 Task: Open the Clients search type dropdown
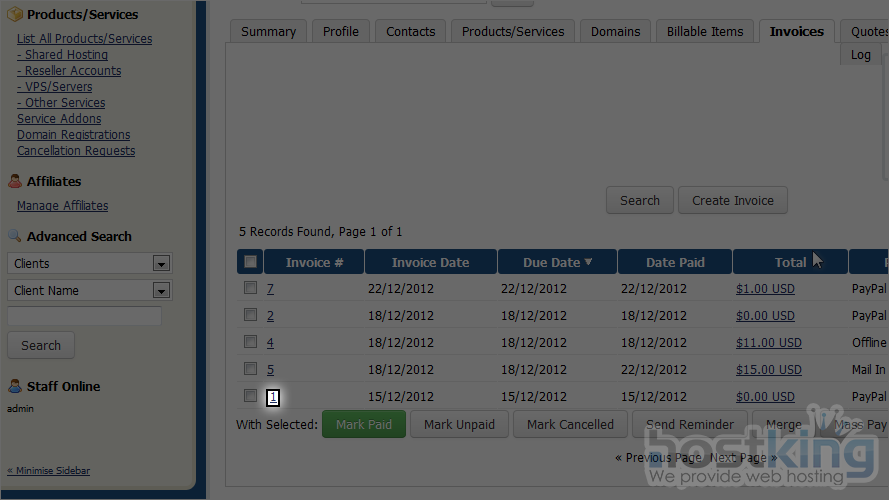coord(160,264)
